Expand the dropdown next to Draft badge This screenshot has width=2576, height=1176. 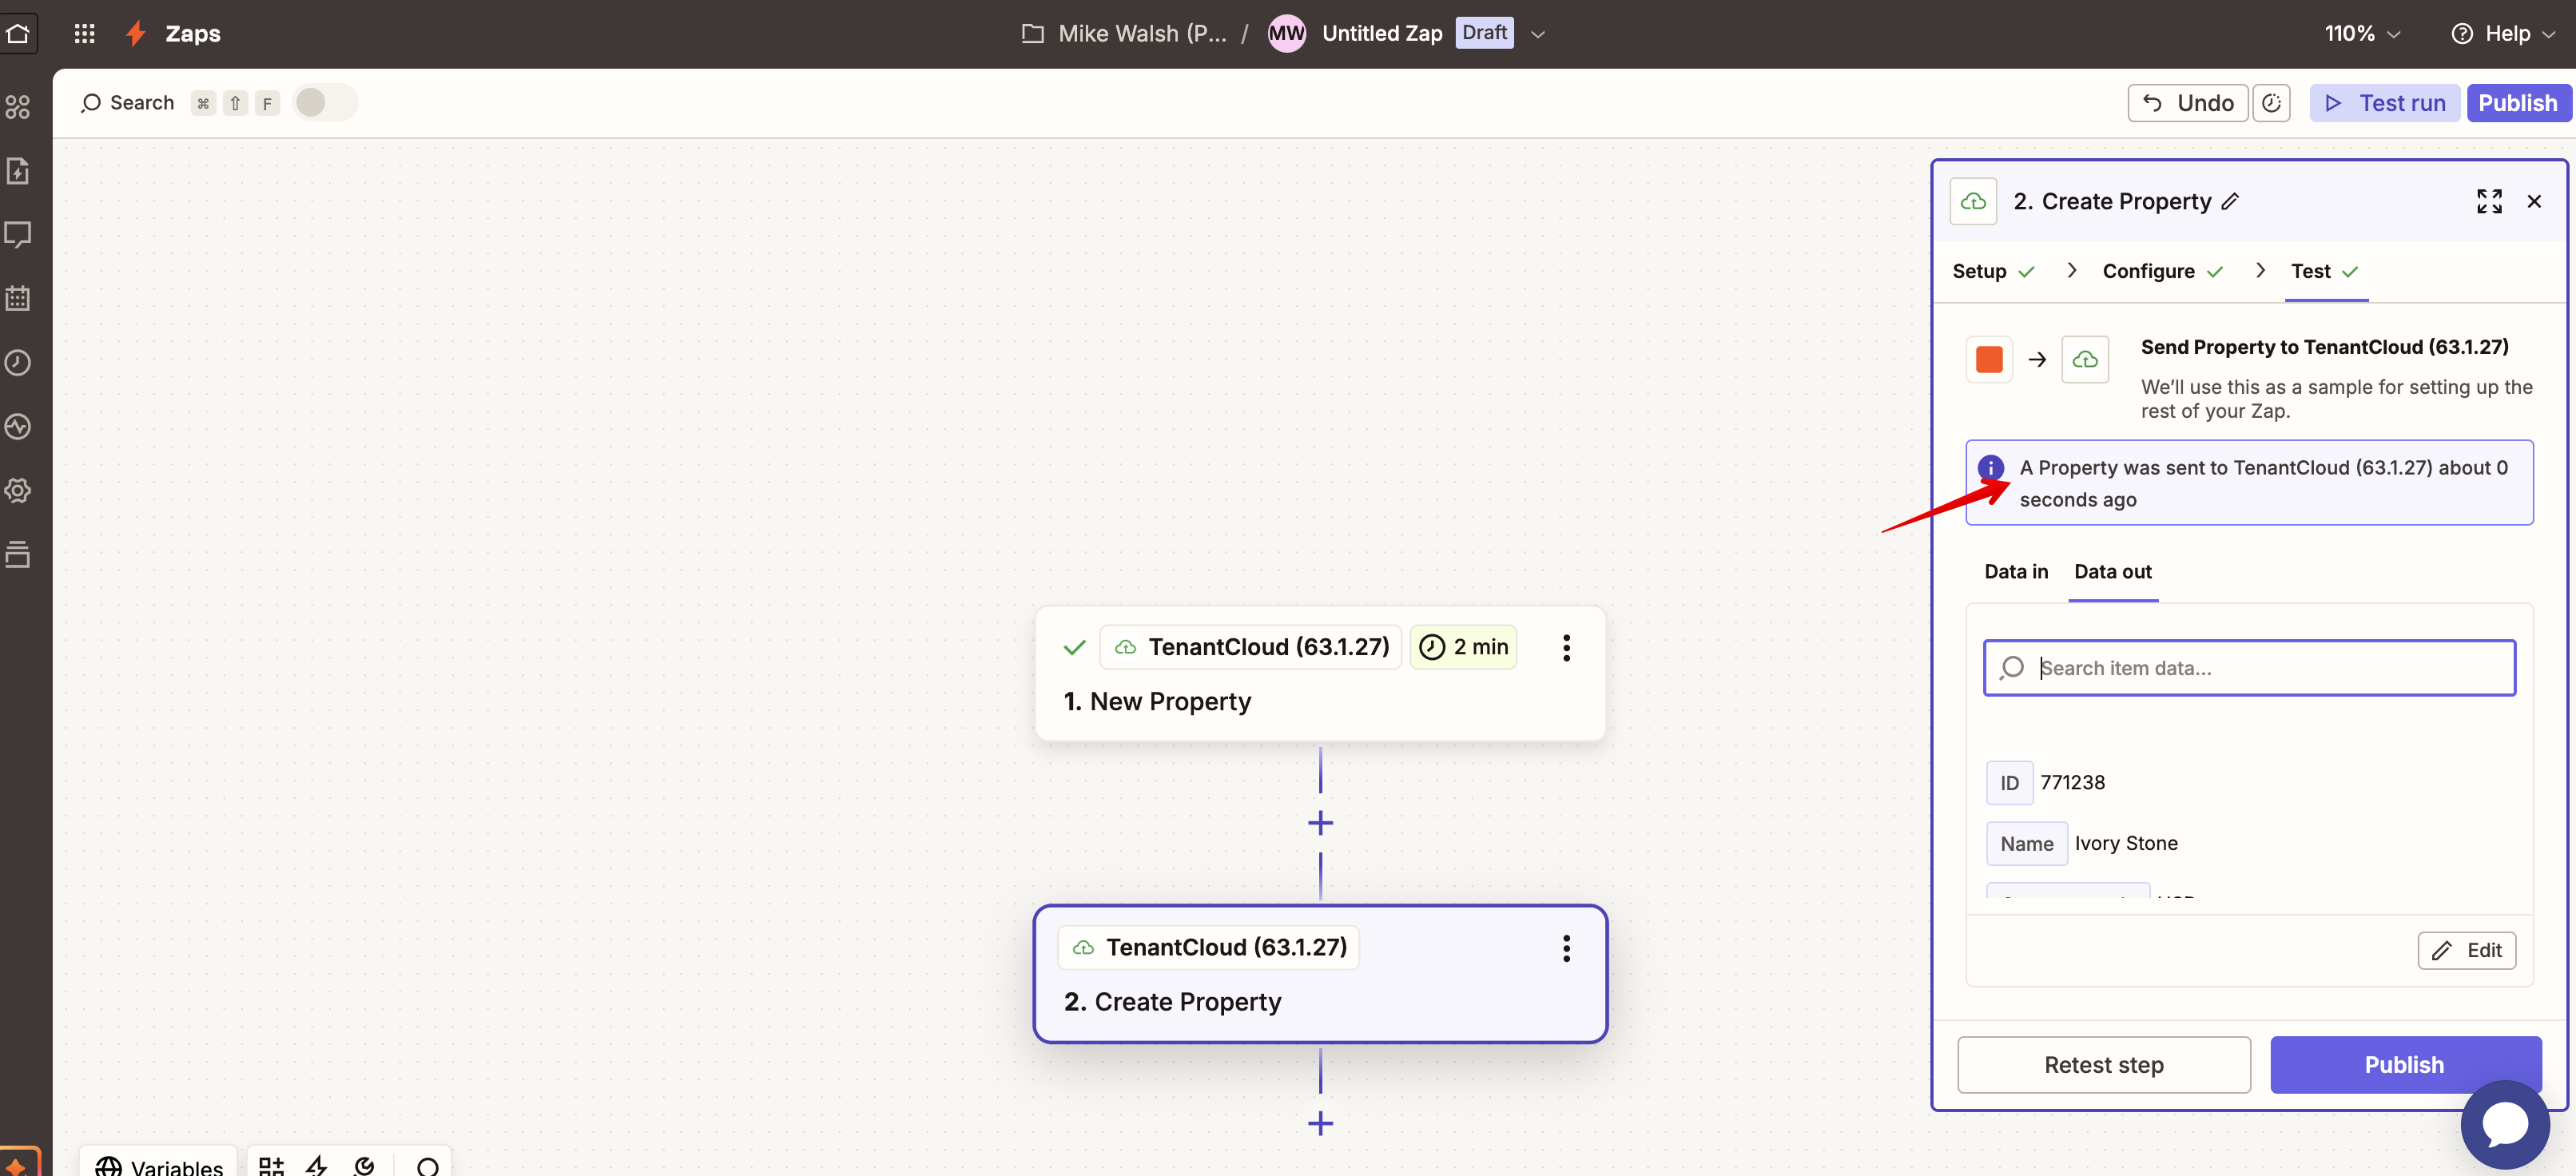pyautogui.click(x=1538, y=34)
